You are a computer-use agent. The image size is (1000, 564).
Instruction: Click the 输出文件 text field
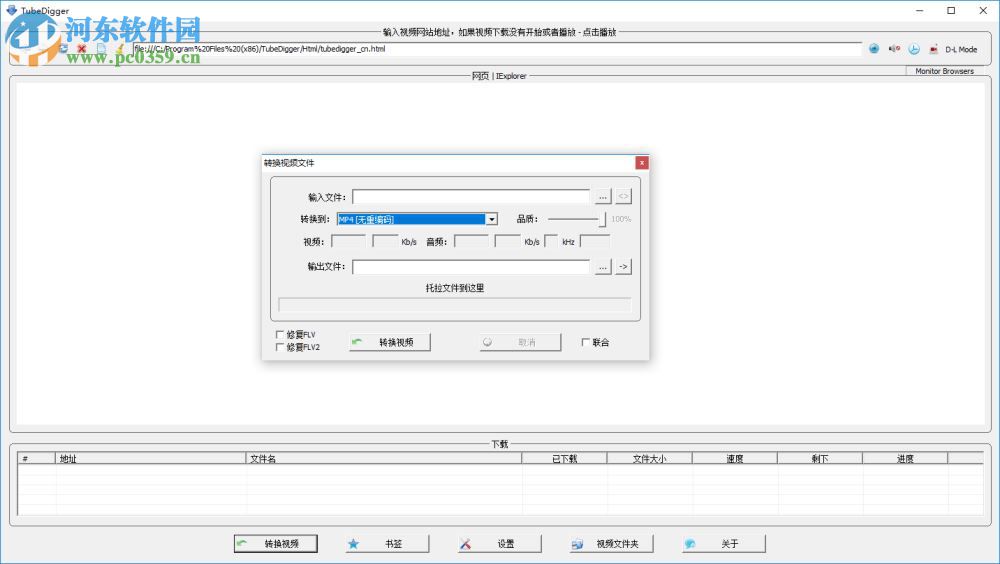(x=471, y=267)
